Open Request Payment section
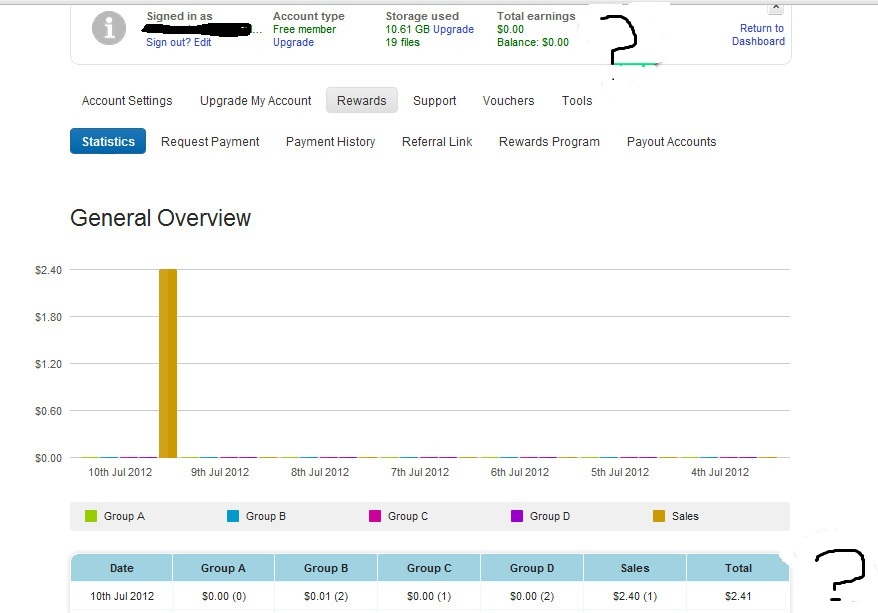 [210, 142]
